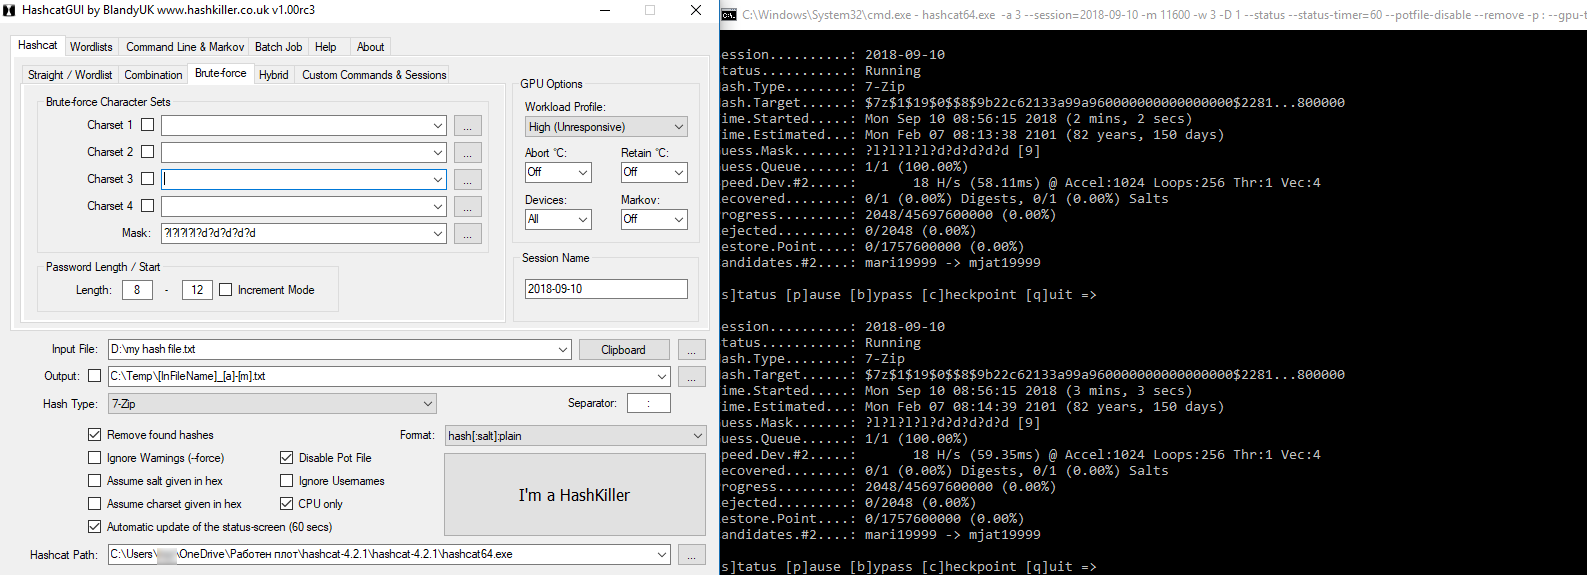This screenshot has width=1587, height=575.
Task: Click the Output path text field
Action: click(x=381, y=377)
